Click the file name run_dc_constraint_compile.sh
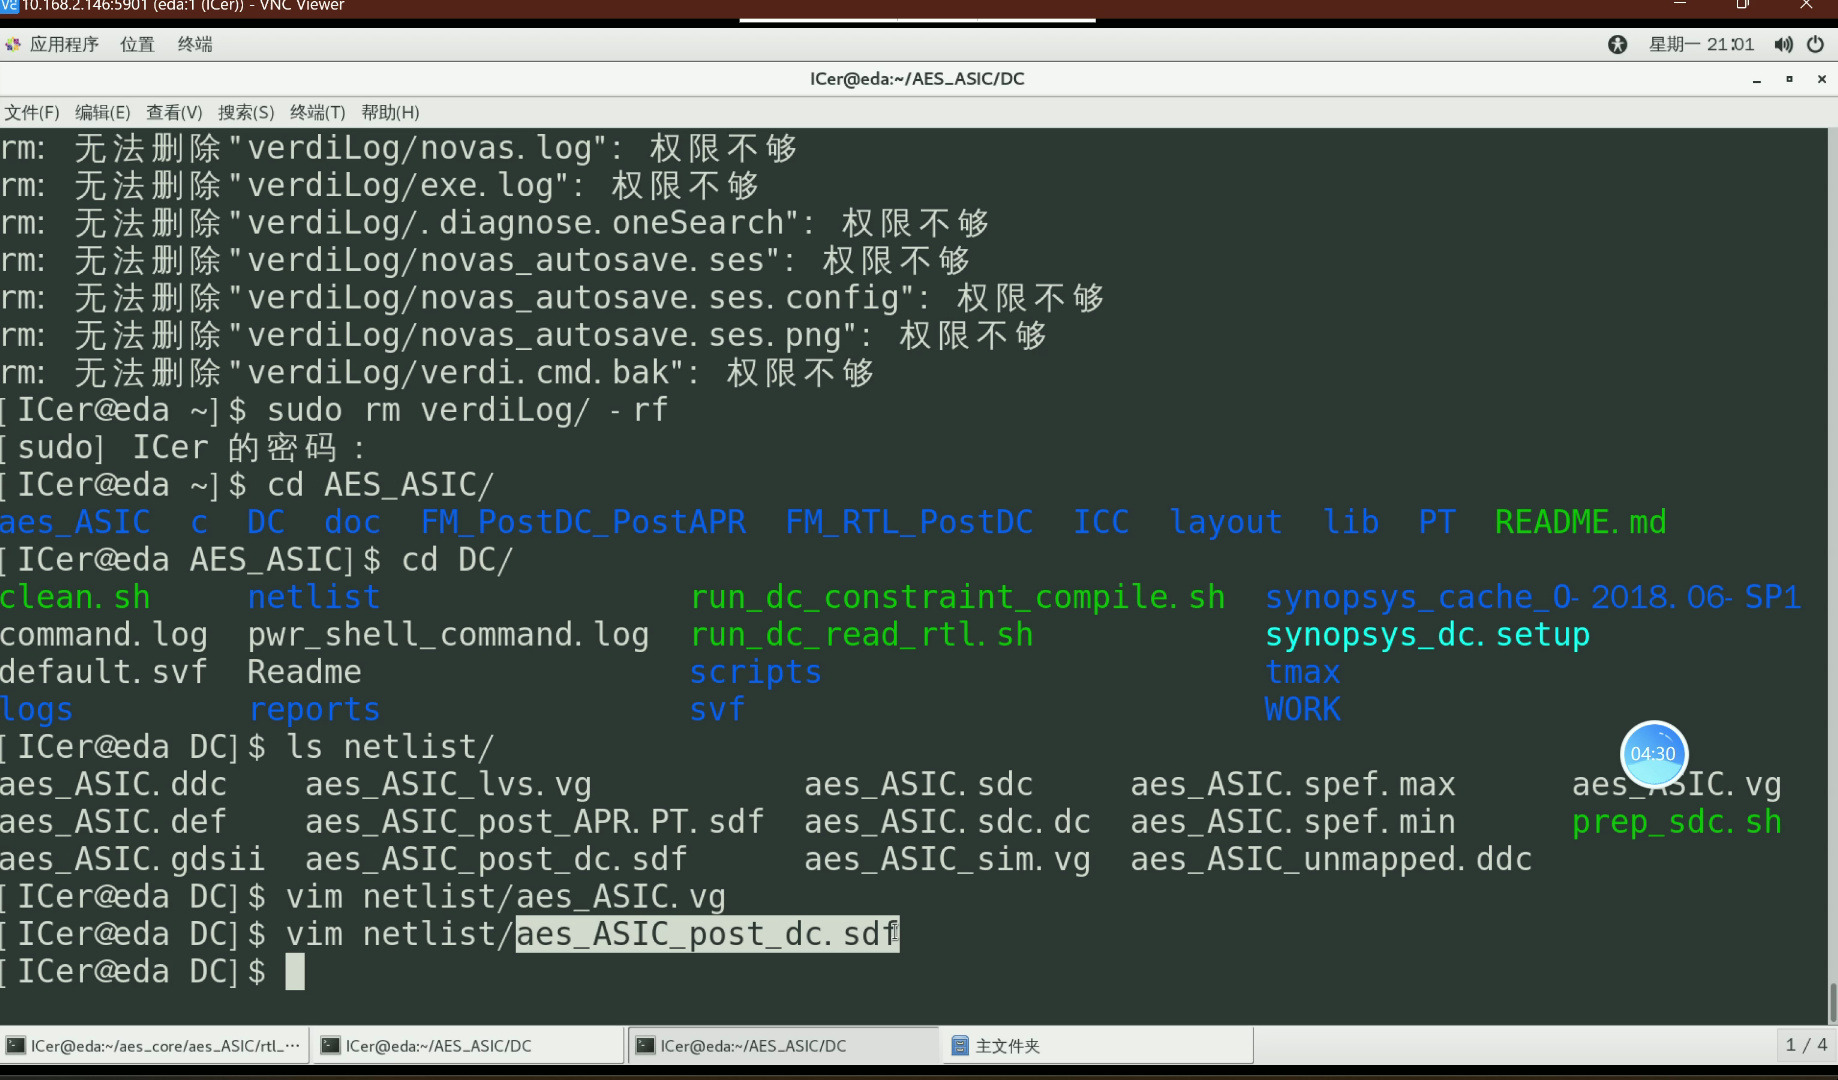 957,597
